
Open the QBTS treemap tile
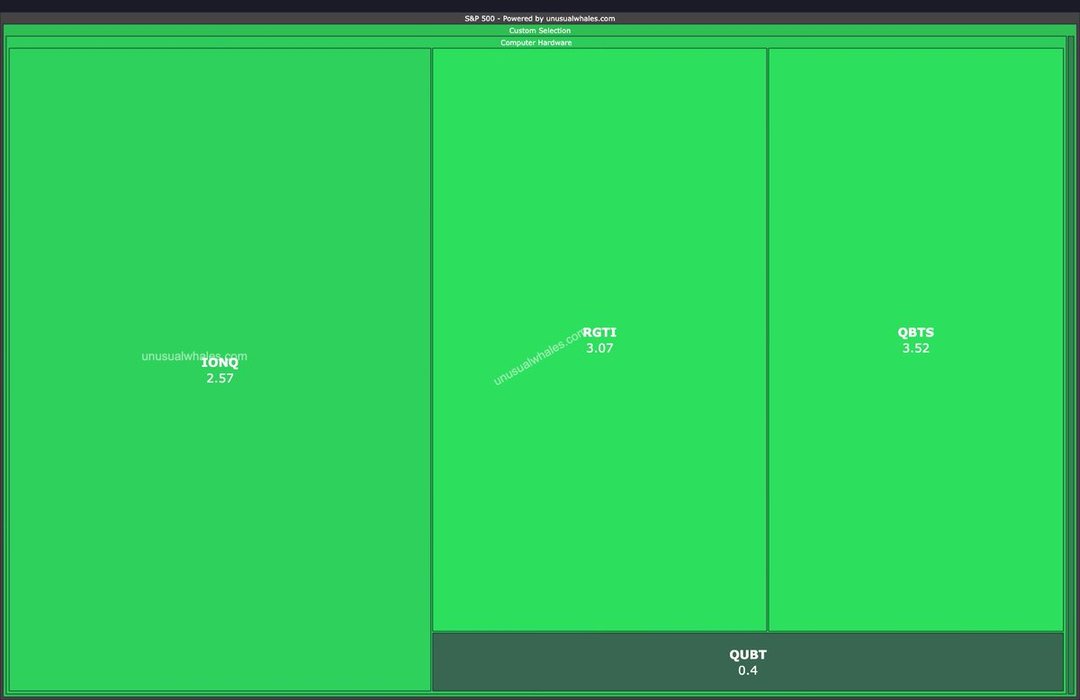pos(915,339)
